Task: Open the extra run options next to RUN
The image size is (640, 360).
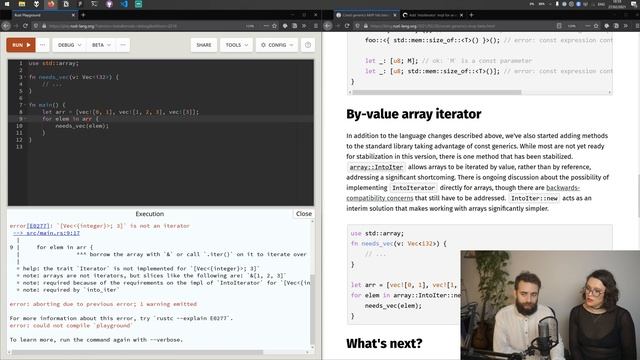Action: point(42,45)
